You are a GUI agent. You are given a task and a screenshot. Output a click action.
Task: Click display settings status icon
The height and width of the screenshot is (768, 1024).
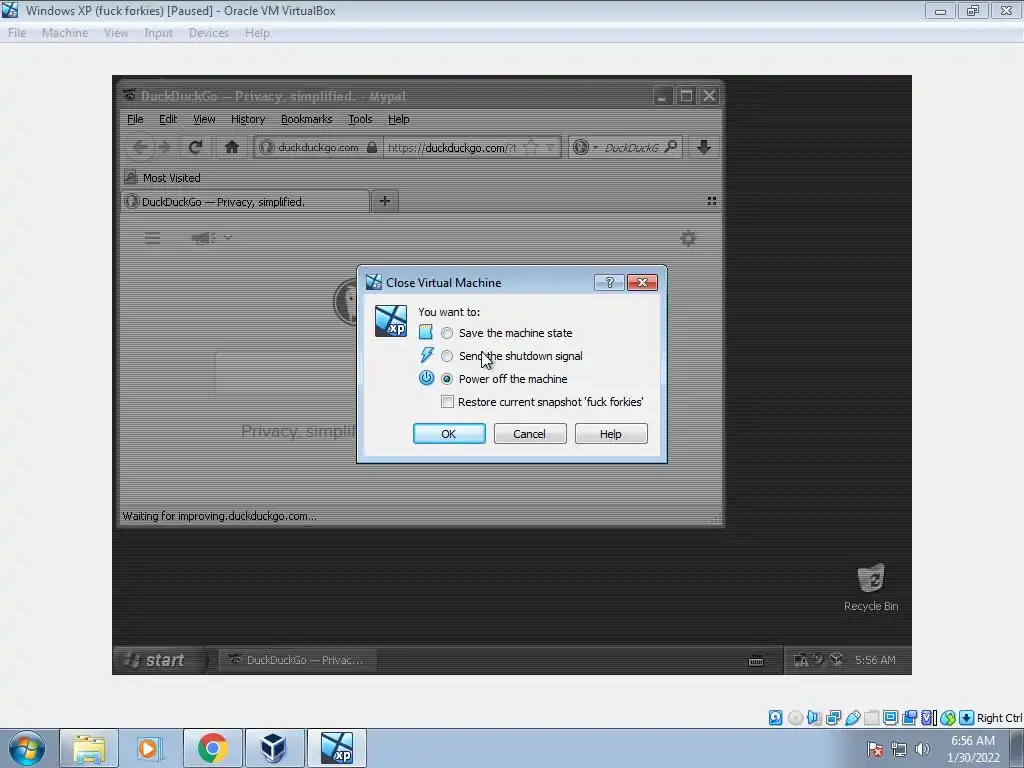(890, 718)
